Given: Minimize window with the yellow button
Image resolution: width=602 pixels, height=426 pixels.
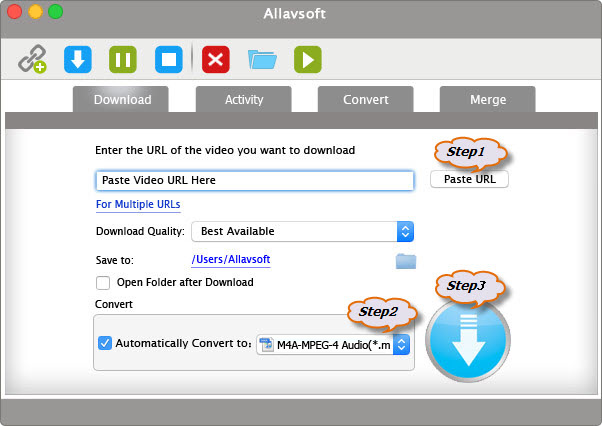Looking at the screenshot, I should click(x=35, y=11).
